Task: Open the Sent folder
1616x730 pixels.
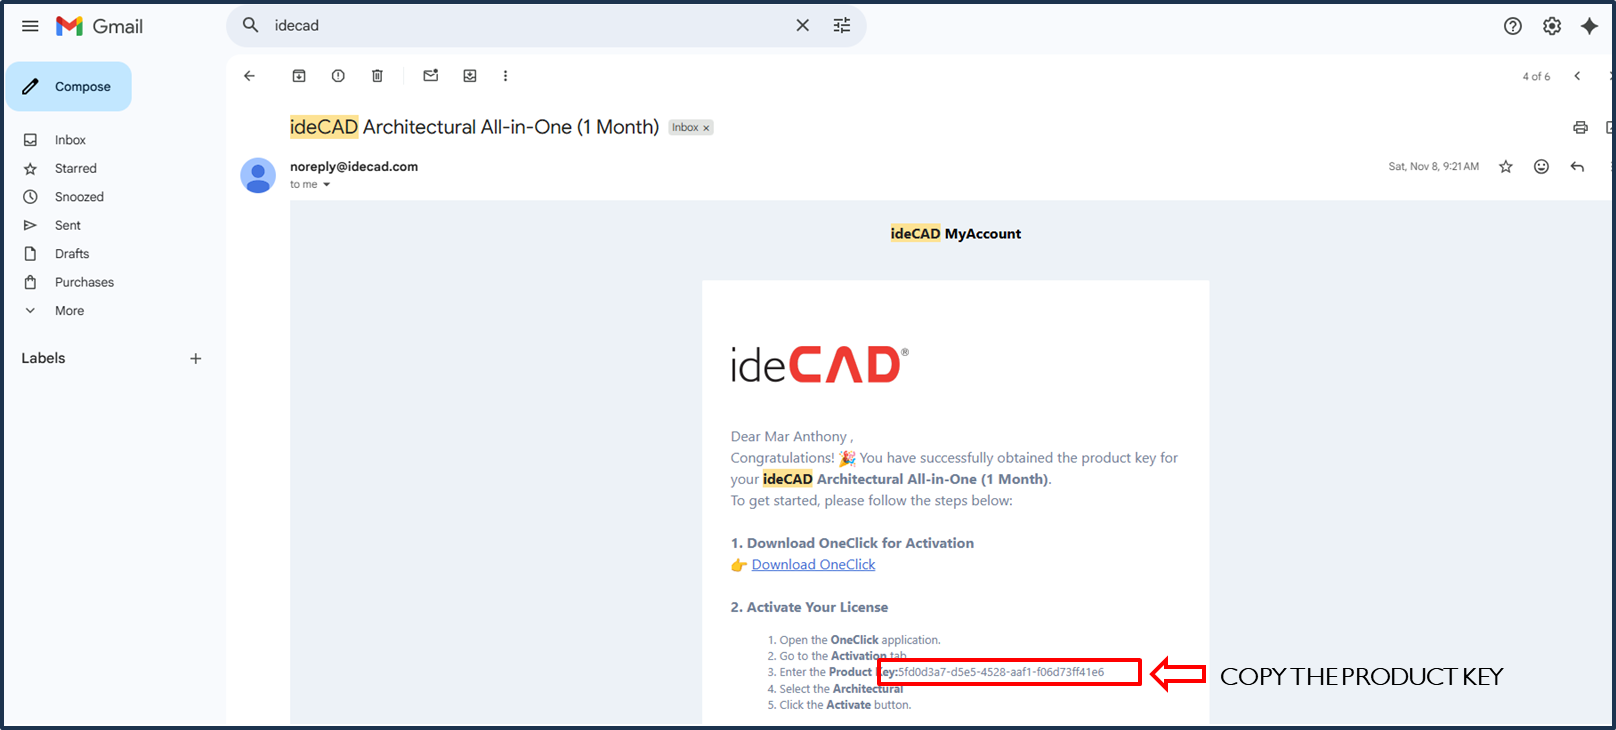Action: point(68,225)
